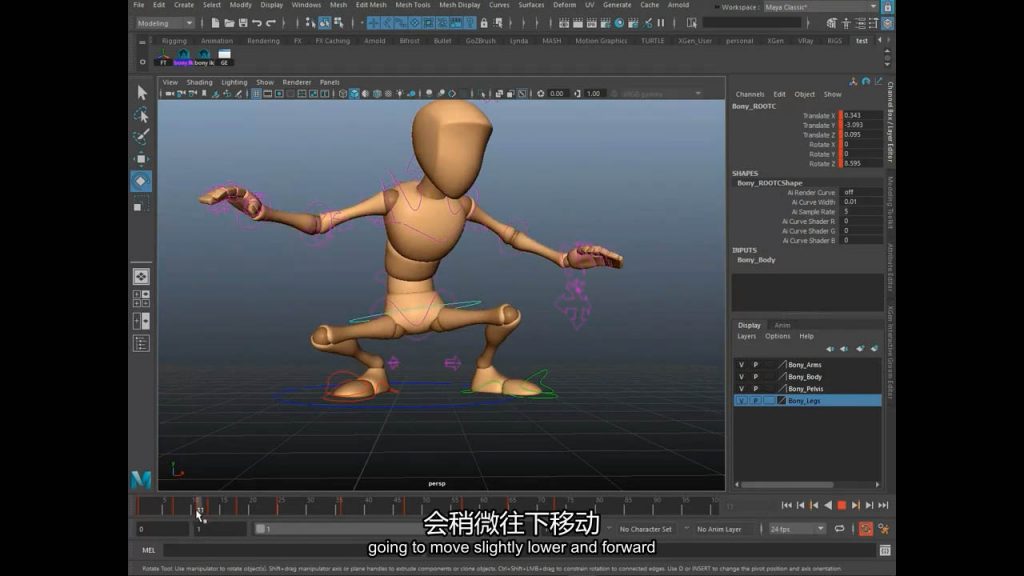This screenshot has height=576, width=1024.
Task: Toggle visibility of the Bony_Pelvis layer
Action: click(741, 389)
